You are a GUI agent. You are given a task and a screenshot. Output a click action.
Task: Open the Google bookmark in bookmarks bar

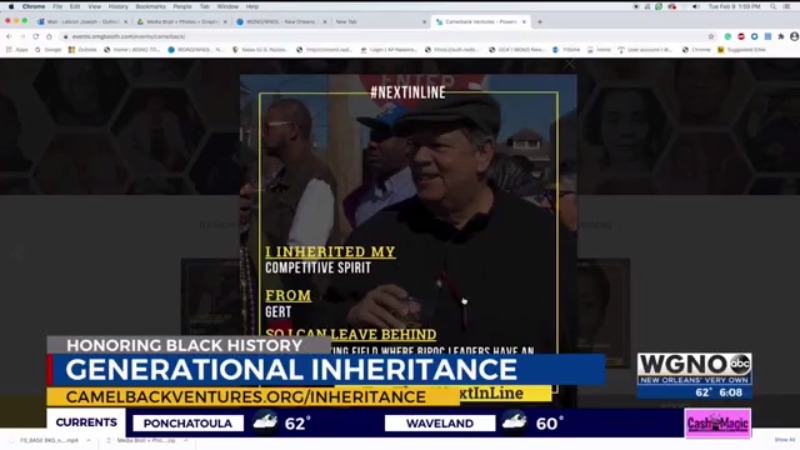tap(48, 50)
